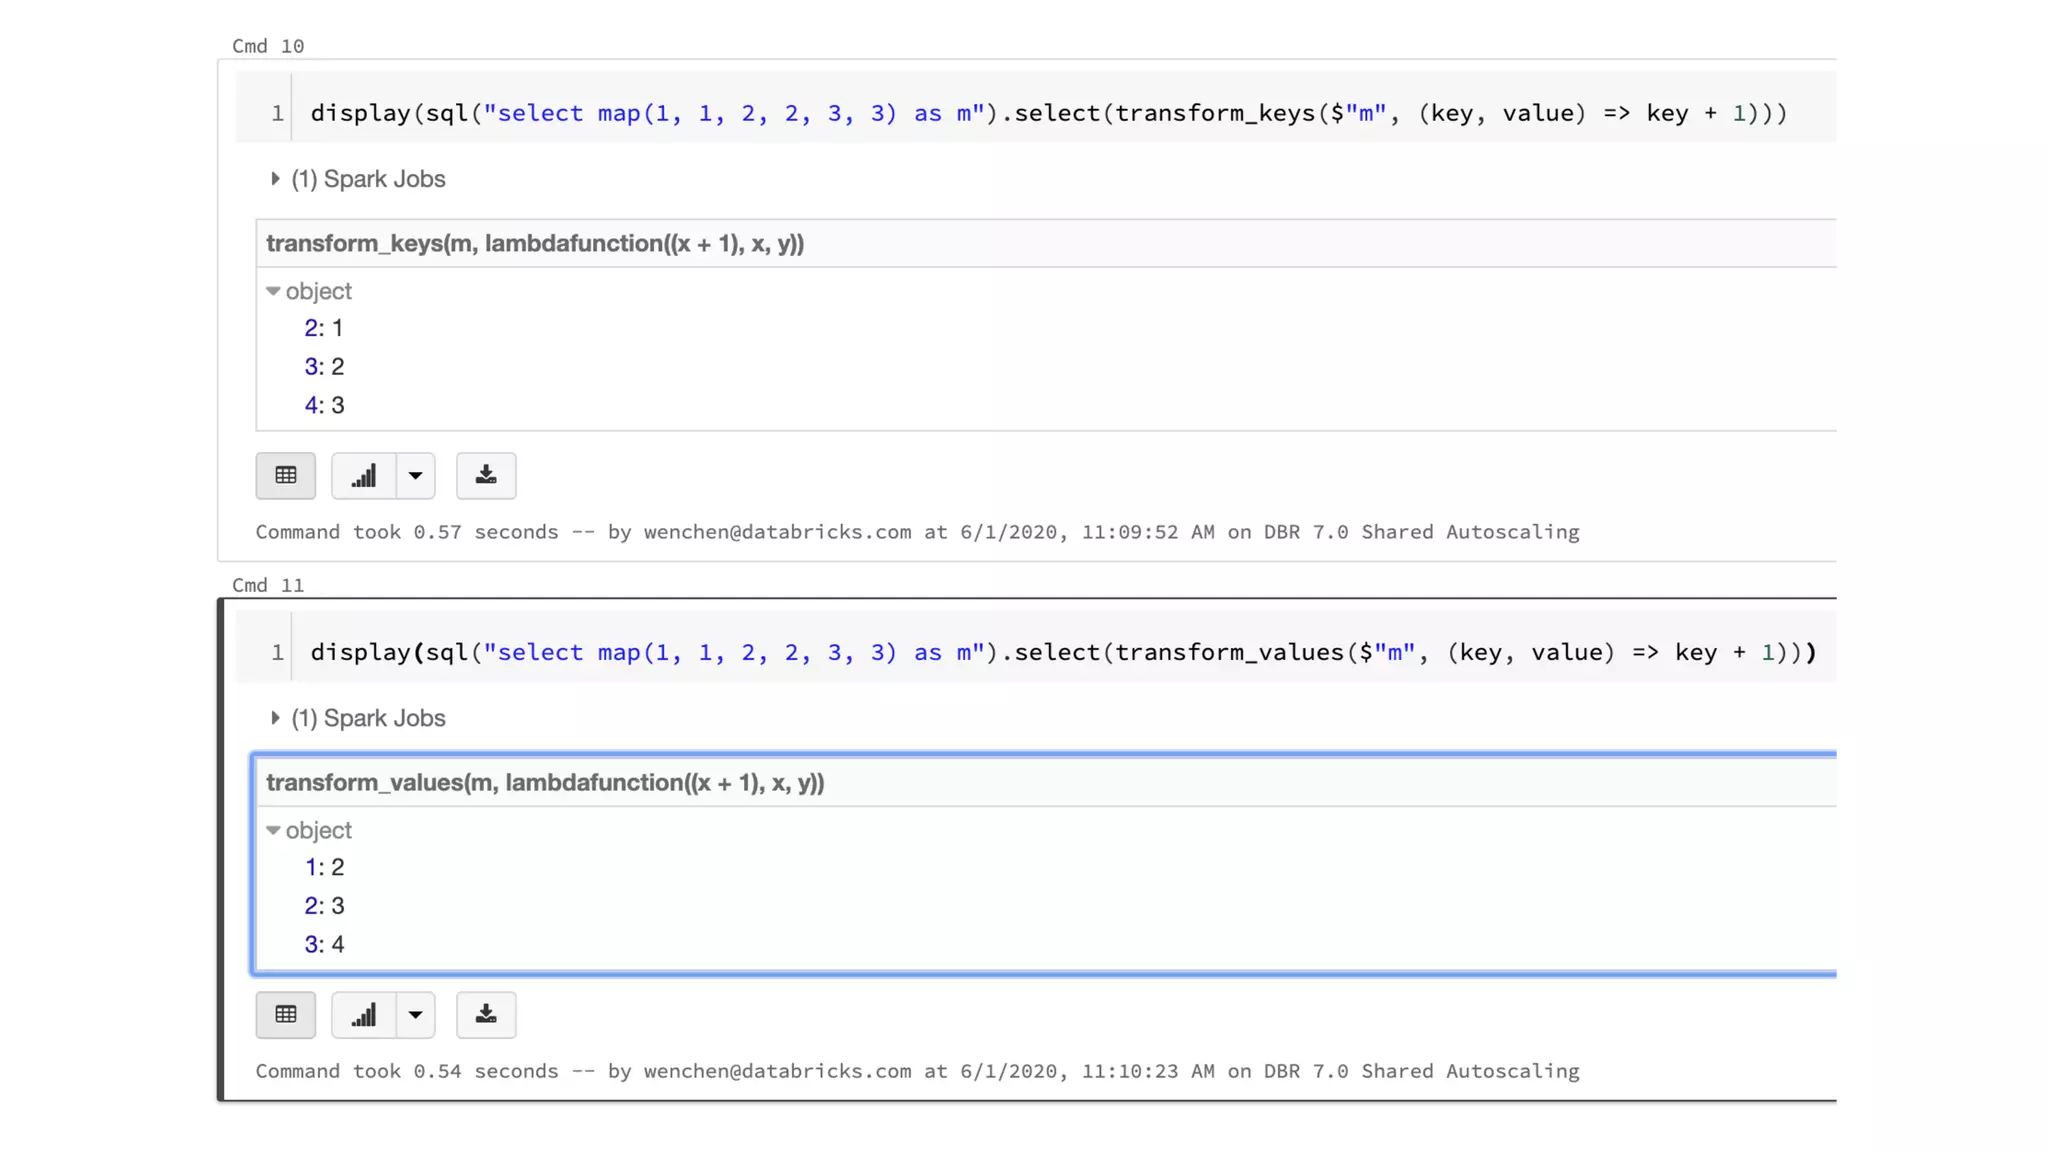This screenshot has height=1152, width=2048.
Task: Click bar chart icon in Cmd 10
Action: click(x=363, y=475)
